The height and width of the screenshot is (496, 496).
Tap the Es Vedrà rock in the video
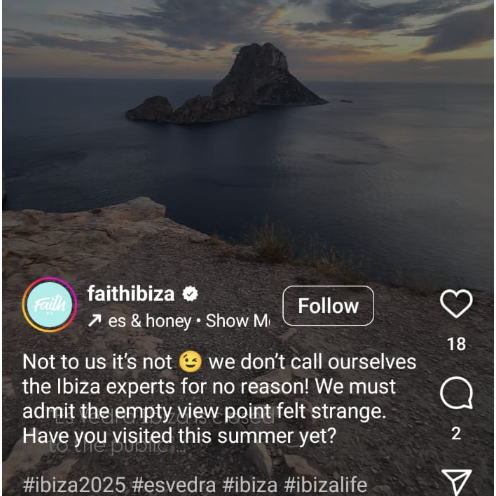(227, 83)
